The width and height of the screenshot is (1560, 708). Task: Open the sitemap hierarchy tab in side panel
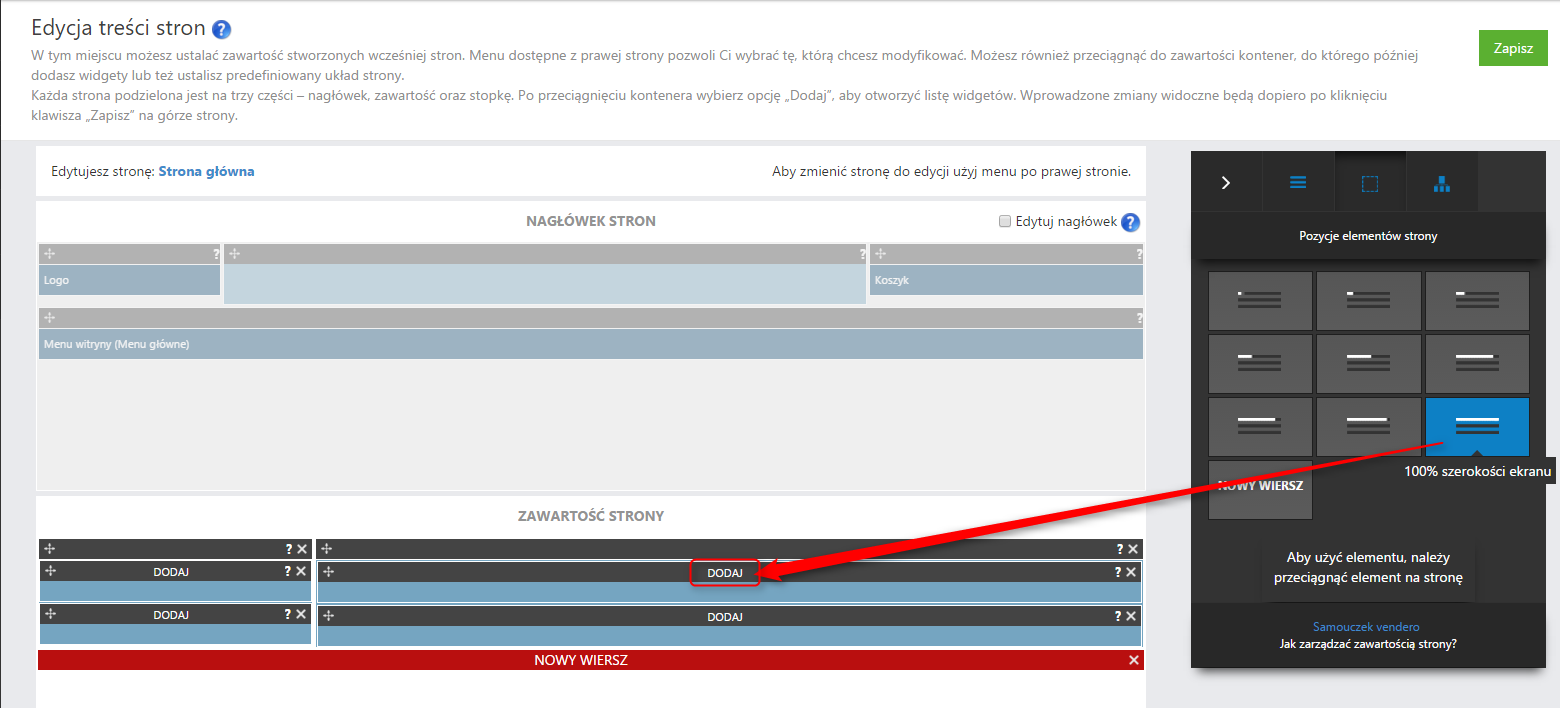[x=1441, y=183]
